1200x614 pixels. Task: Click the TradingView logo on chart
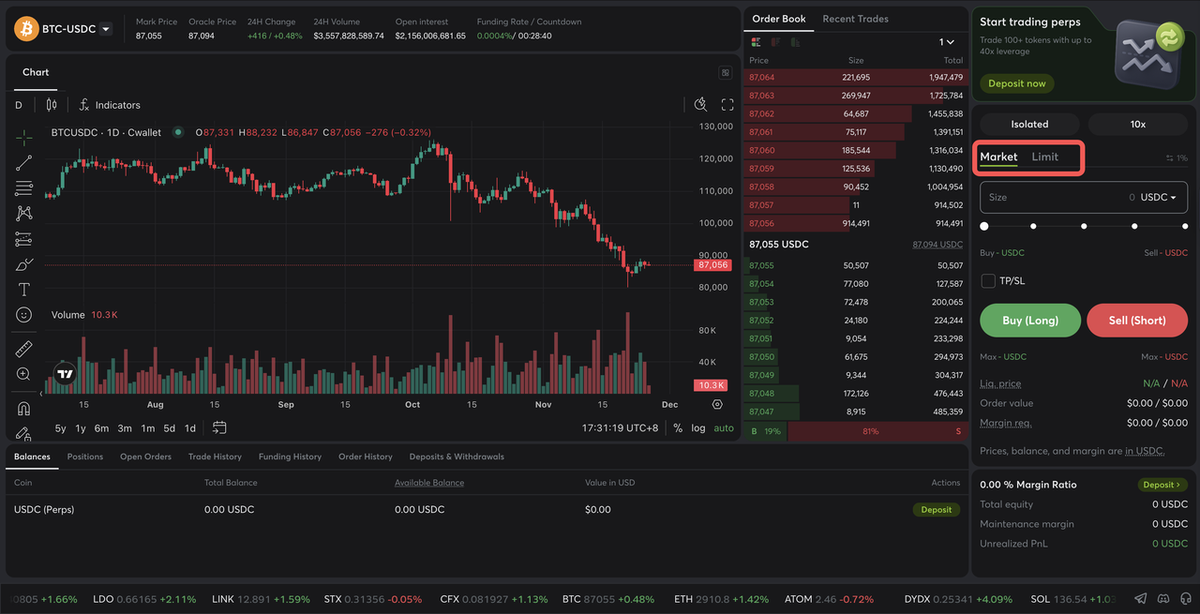click(65, 374)
